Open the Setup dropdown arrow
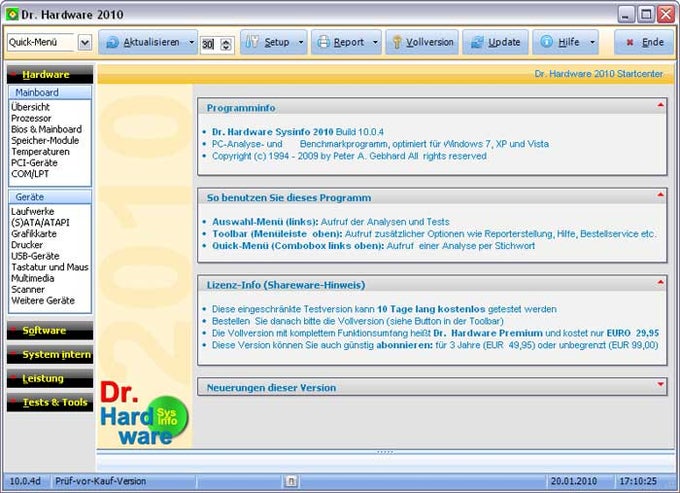Image resolution: width=680 pixels, height=493 pixels. tap(301, 42)
